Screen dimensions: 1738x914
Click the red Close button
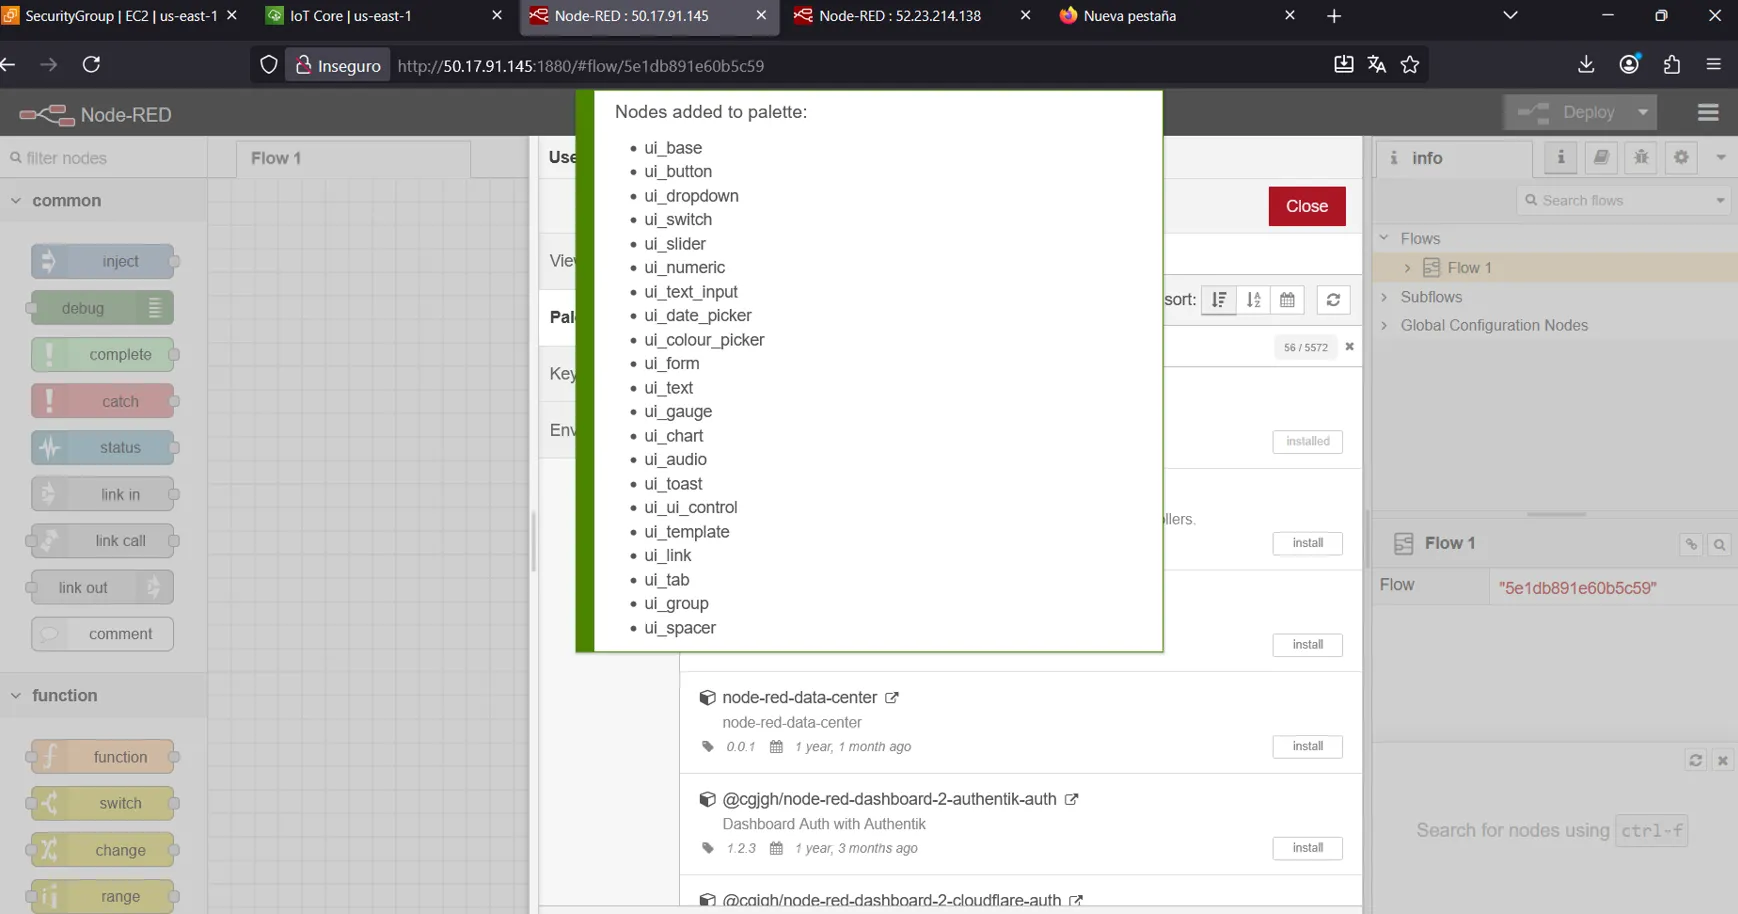(1306, 206)
